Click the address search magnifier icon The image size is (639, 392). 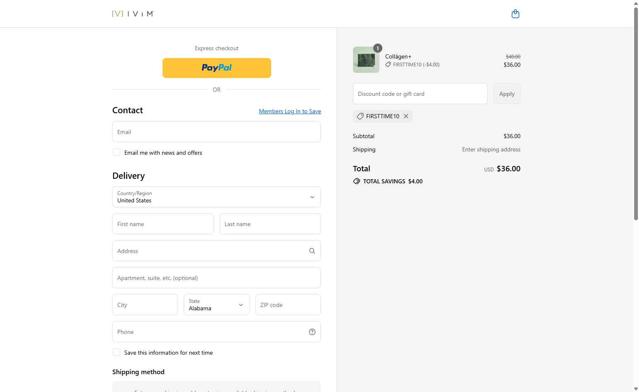[x=312, y=251]
